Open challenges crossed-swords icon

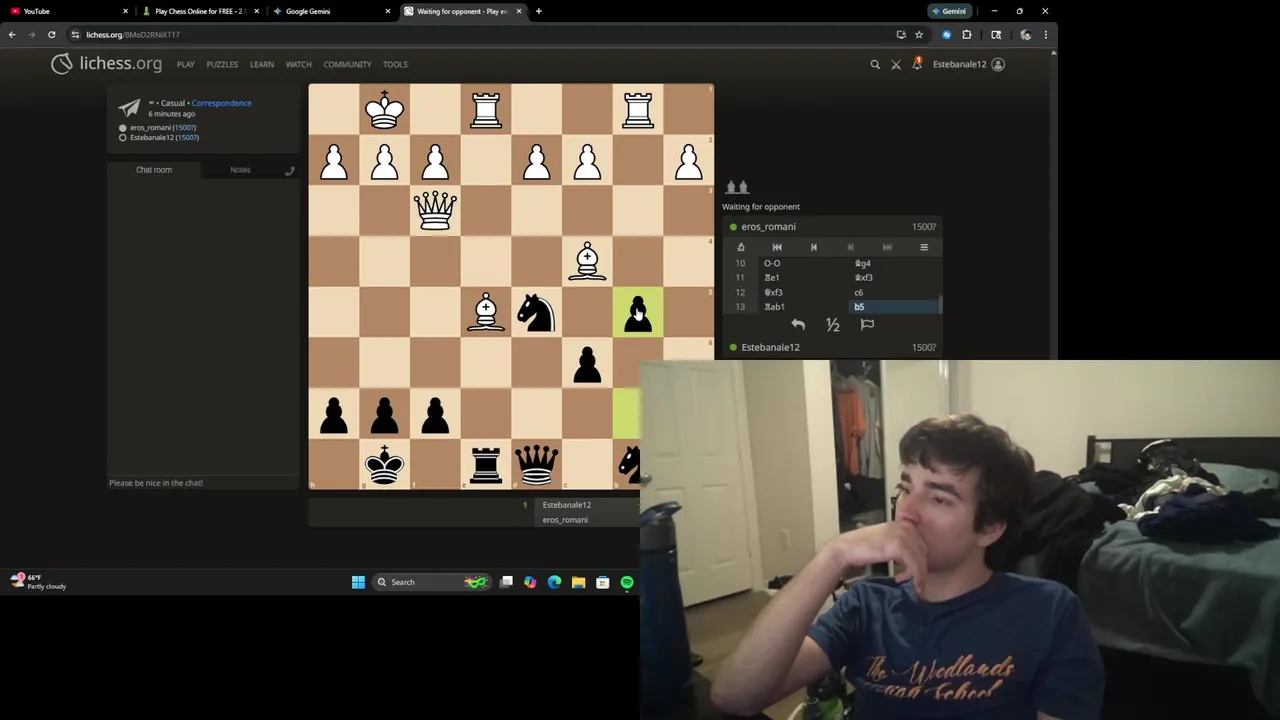(896, 64)
